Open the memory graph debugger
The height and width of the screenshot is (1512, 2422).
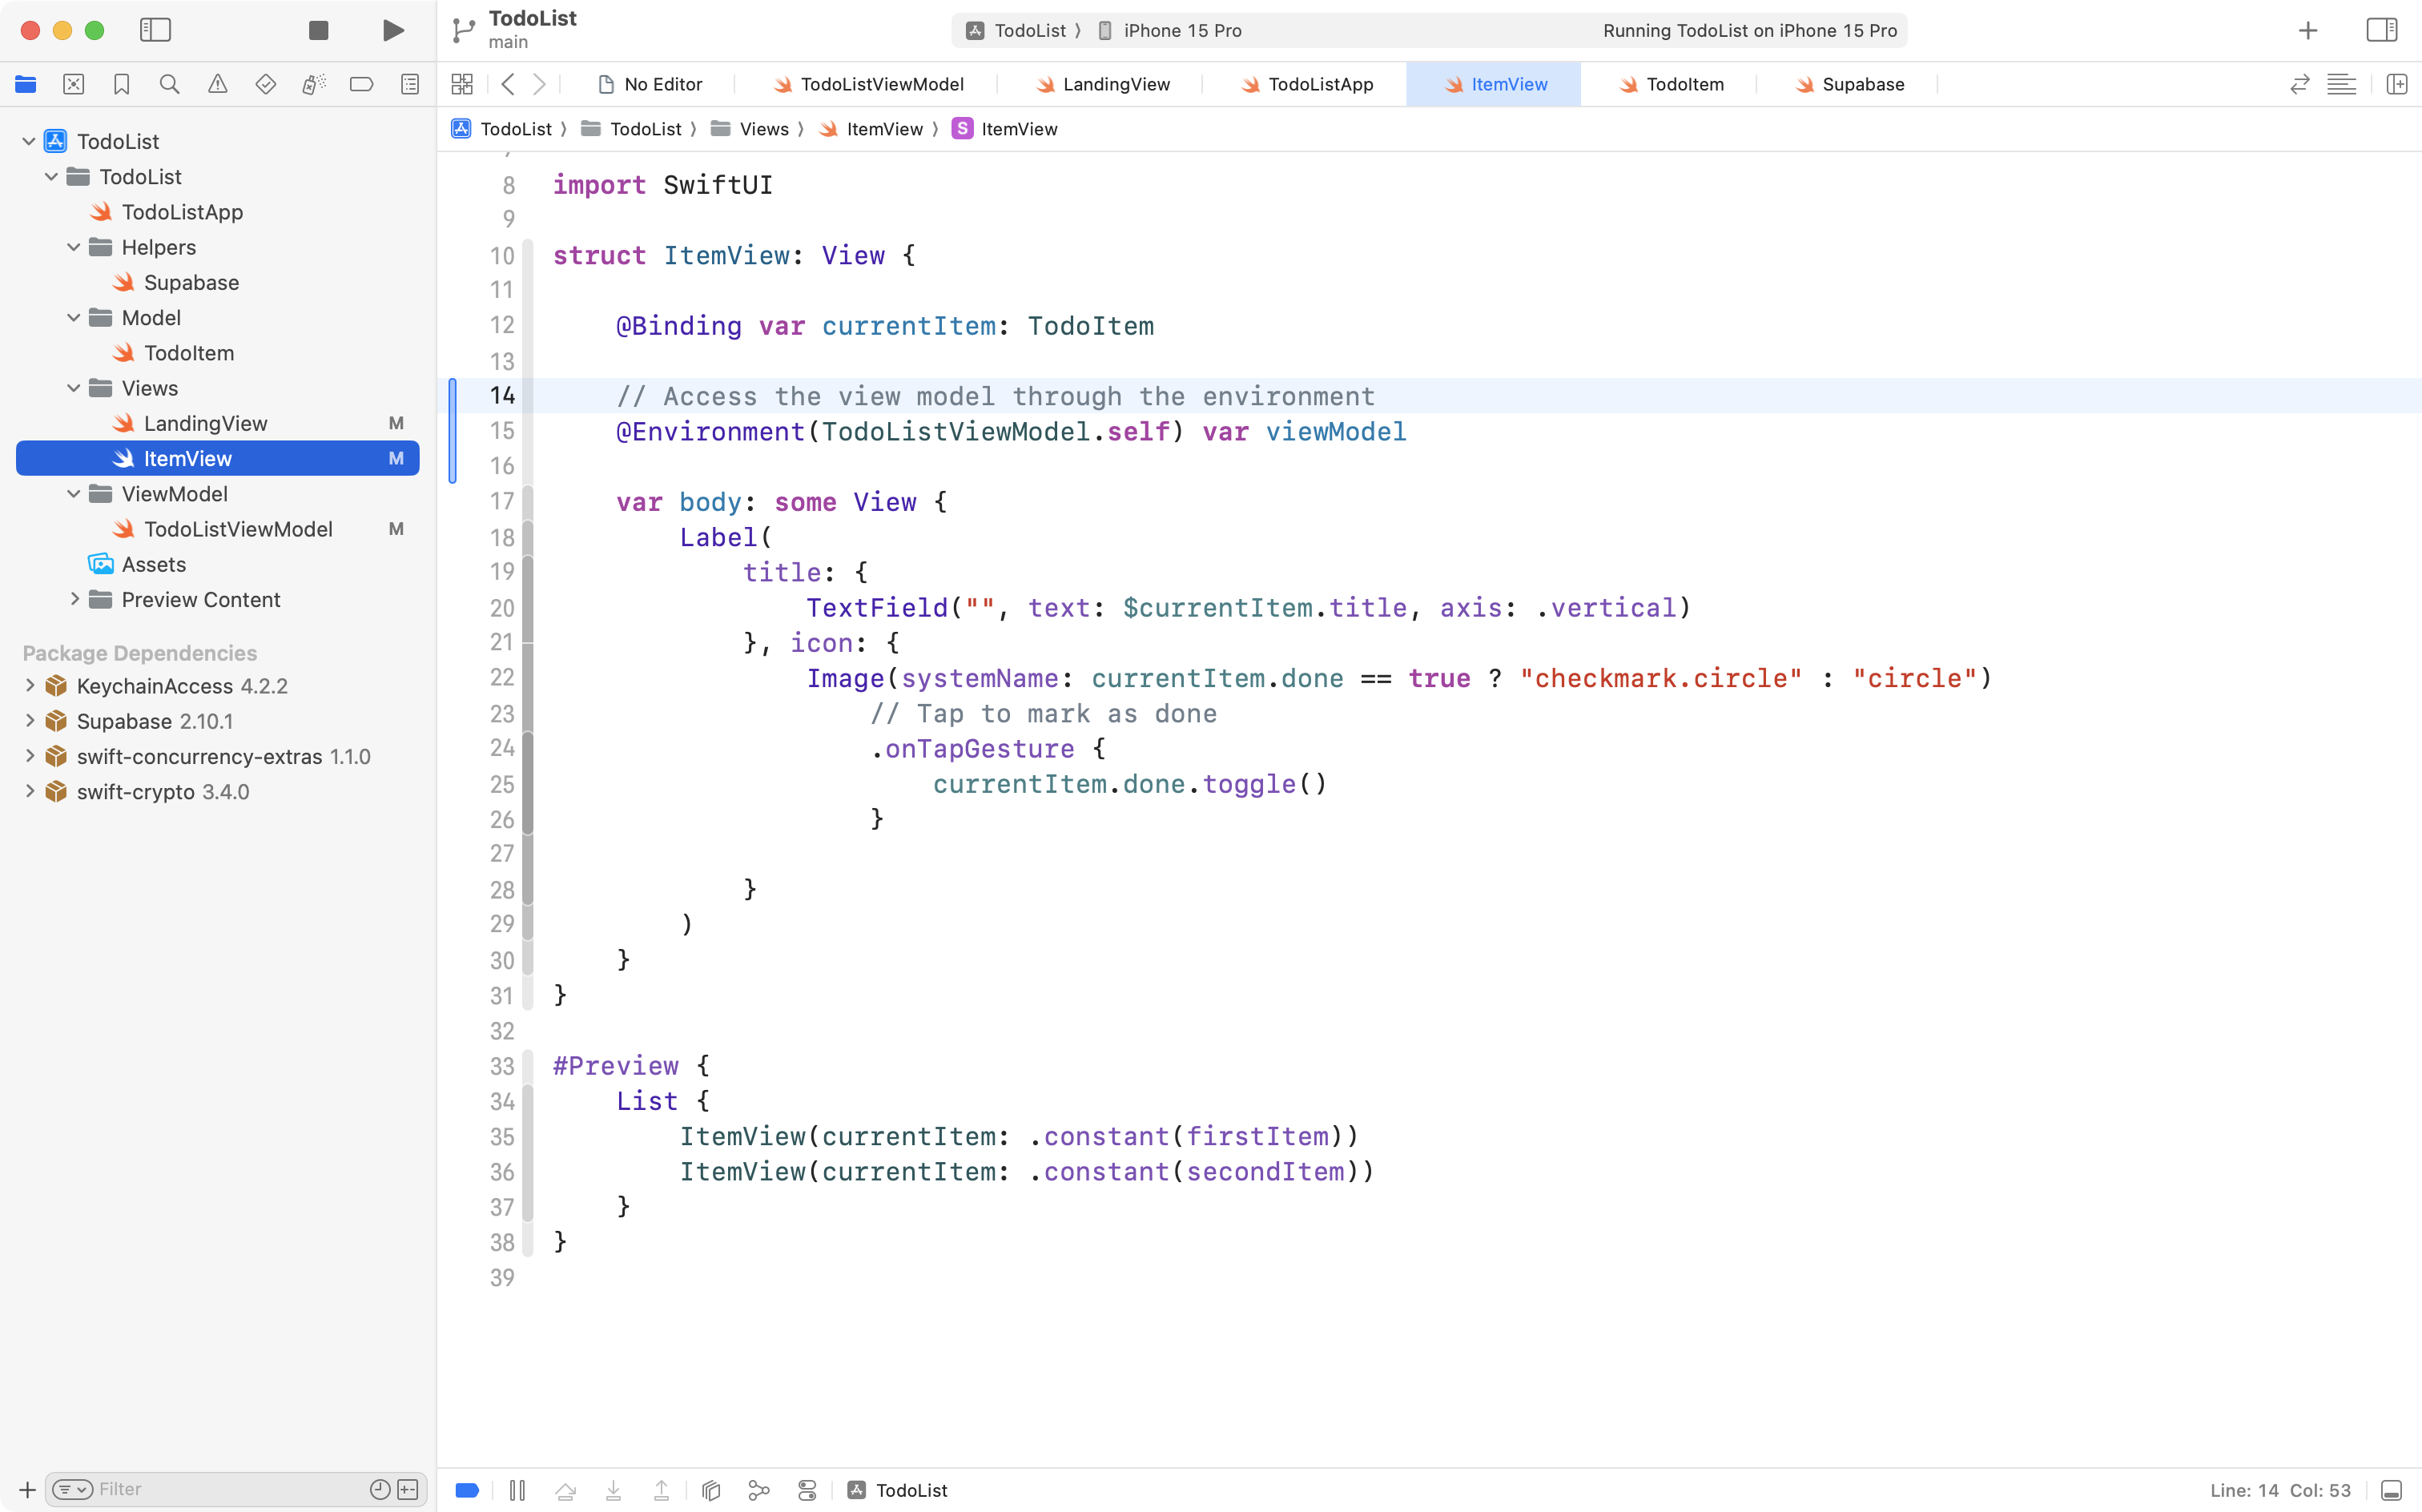[758, 1489]
